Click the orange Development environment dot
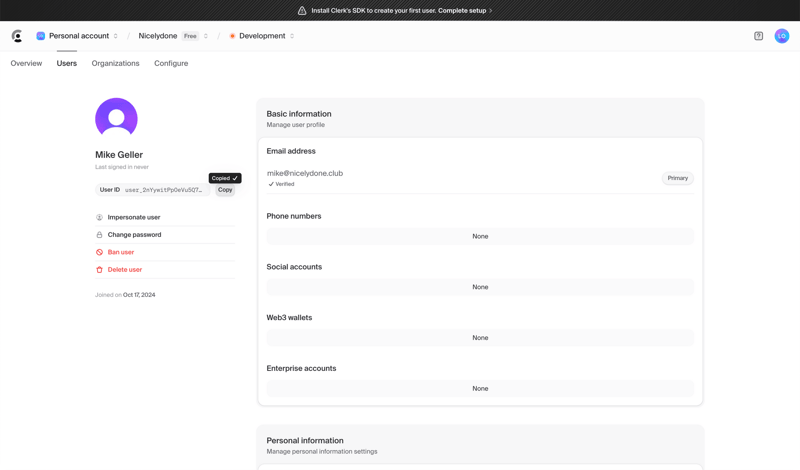The image size is (800, 470). 232,36
